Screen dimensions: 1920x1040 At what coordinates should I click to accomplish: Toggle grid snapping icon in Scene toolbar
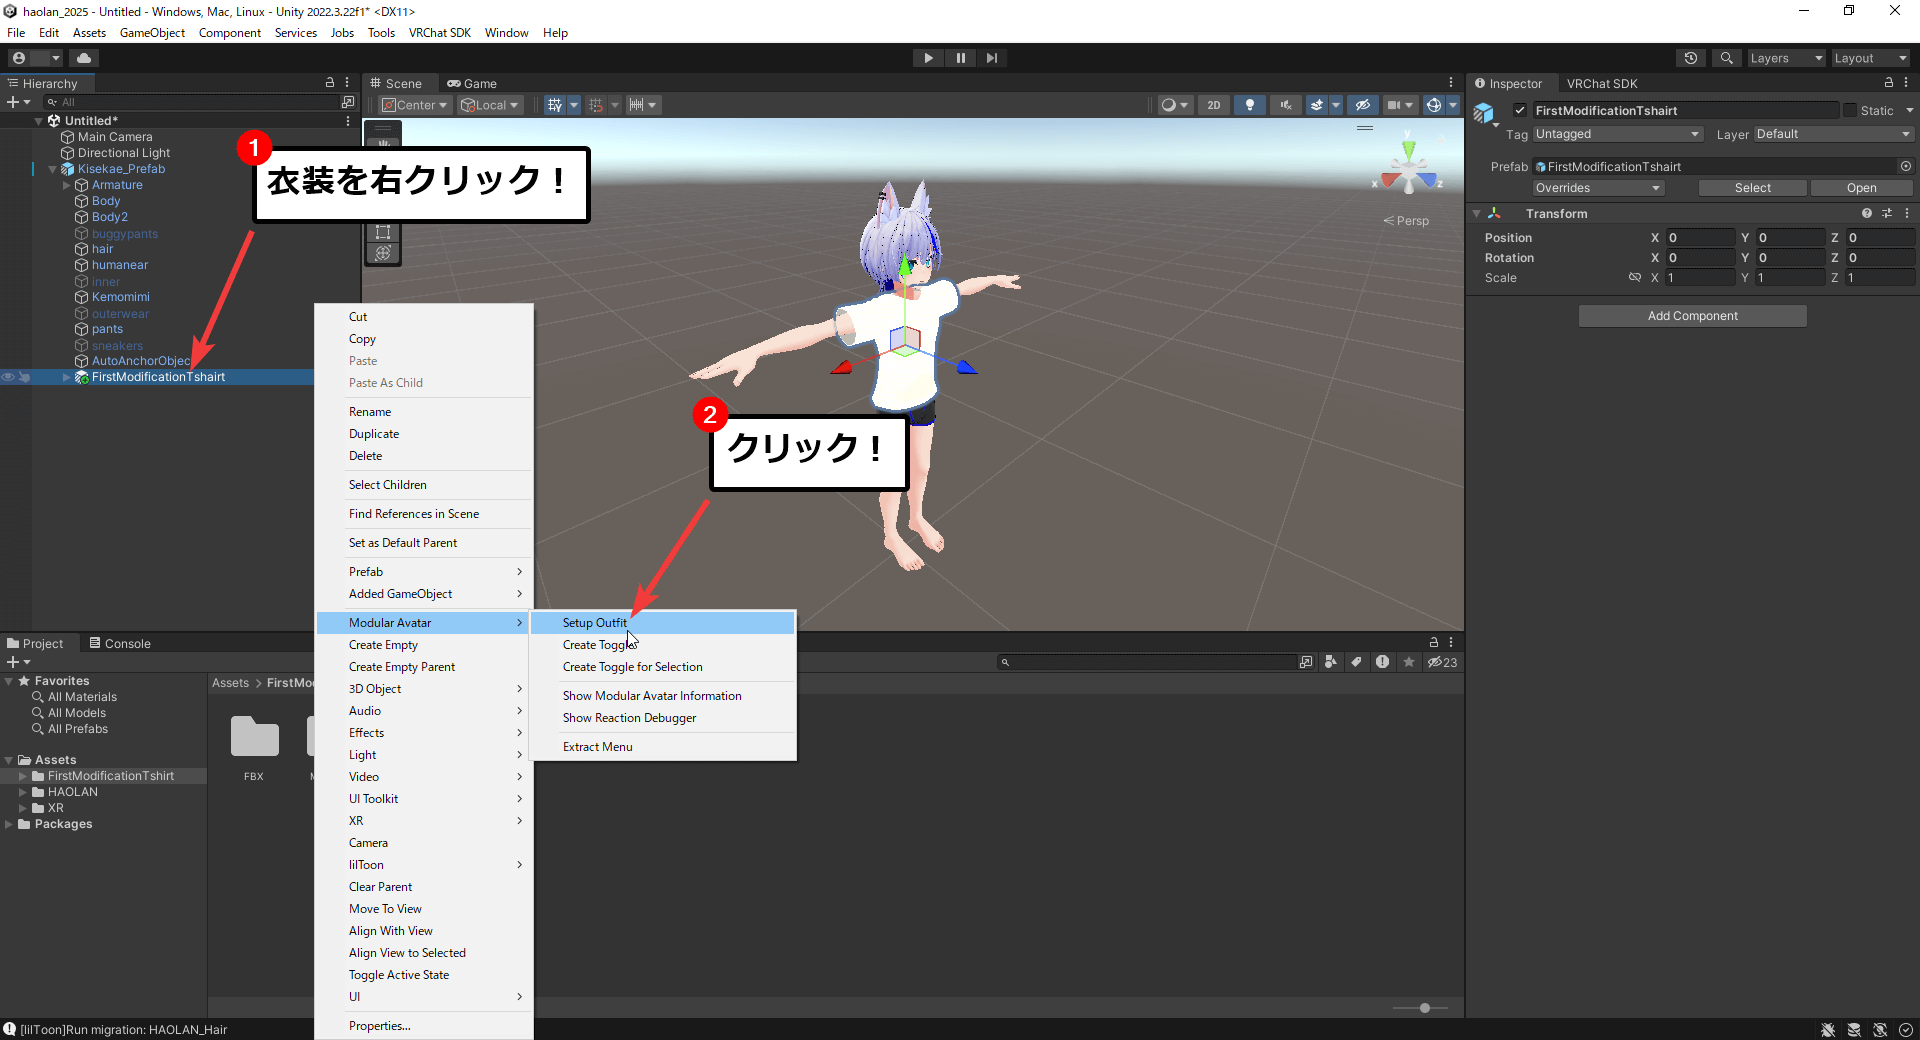(x=596, y=105)
